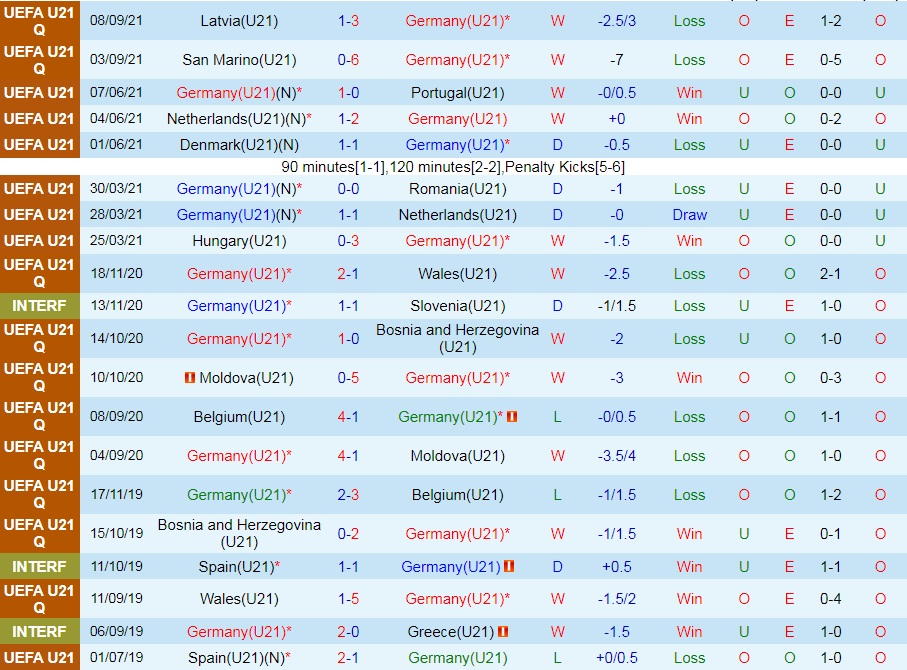907x670 pixels.
Task: Open the 0-6 score for San Marino match
Action: (x=348, y=60)
